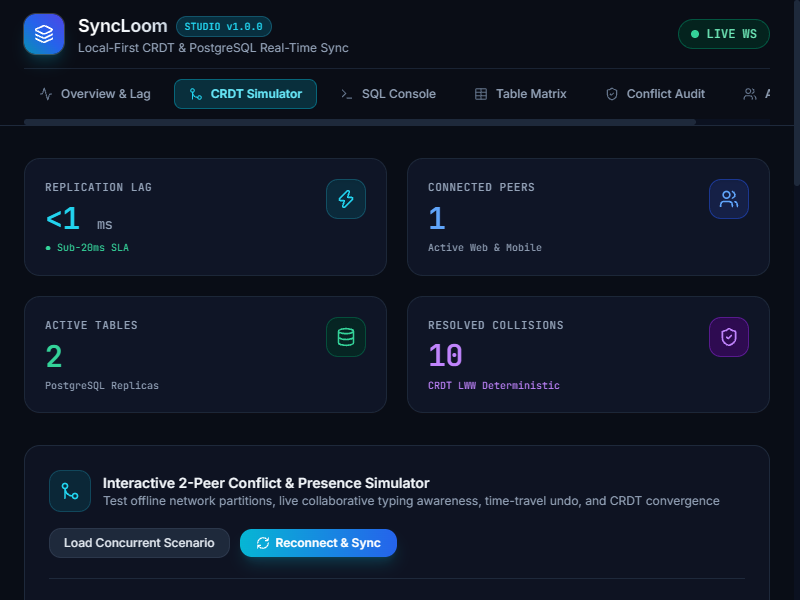This screenshot has width=800, height=600.
Task: Click the horizontal tab bar scrollbar
Action: tap(360, 122)
